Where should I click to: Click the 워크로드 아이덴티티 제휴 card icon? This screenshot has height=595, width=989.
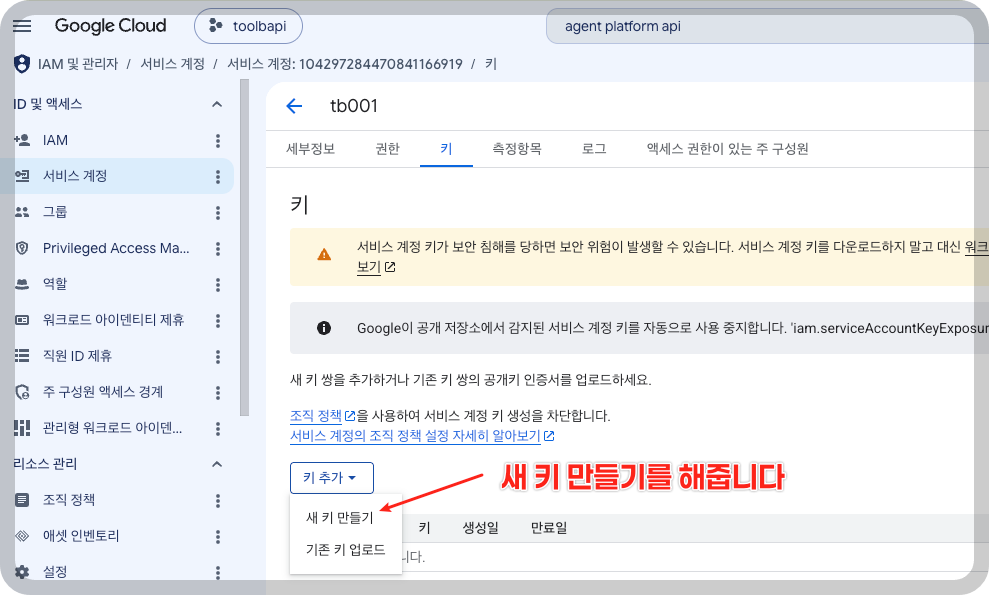click(x=22, y=320)
